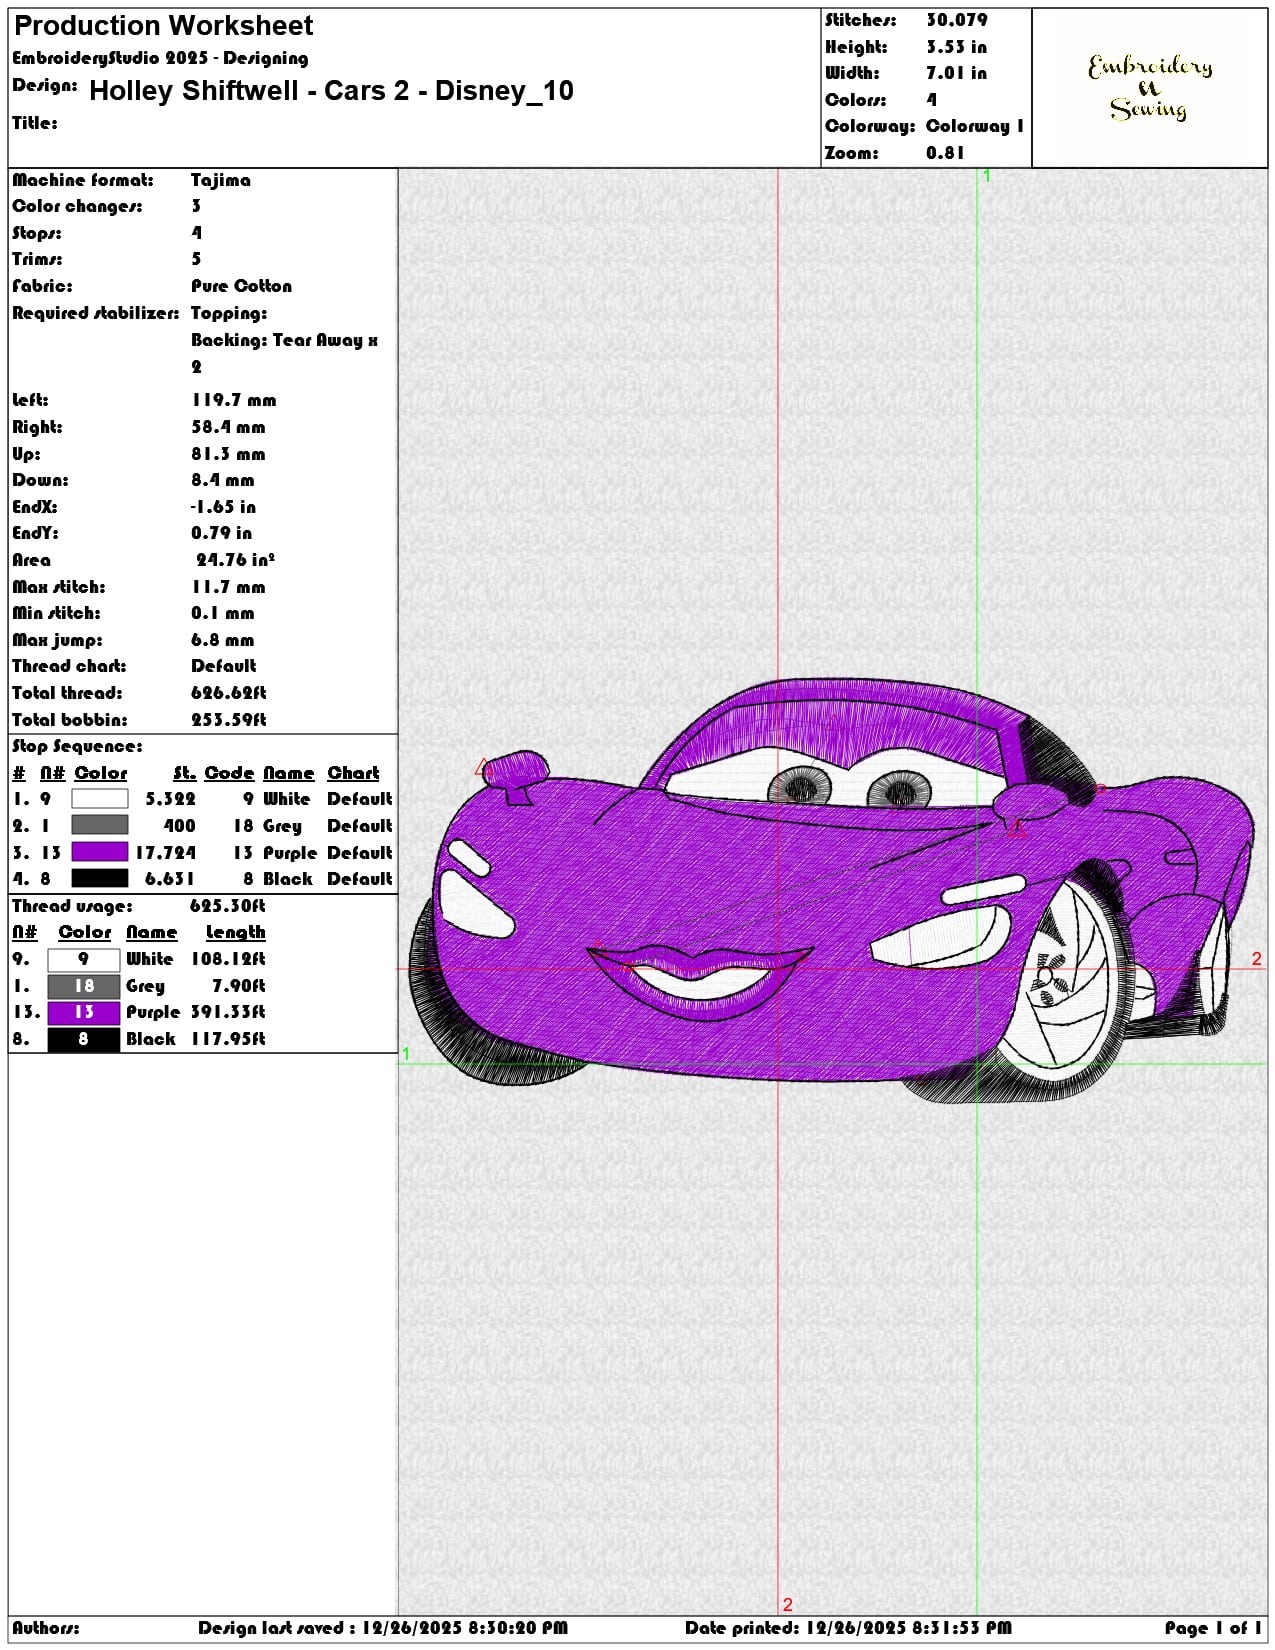Screen dimensions: 1275x1650
Task: Click the Grey thread length 7.90ft
Action: coord(238,986)
